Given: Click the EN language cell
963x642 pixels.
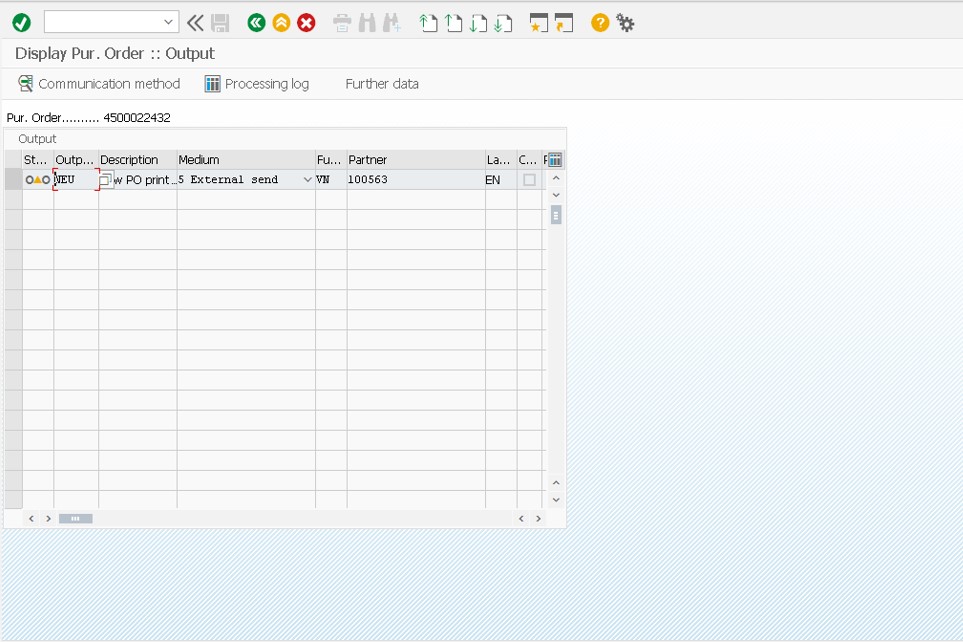Looking at the screenshot, I should pyautogui.click(x=500, y=179).
